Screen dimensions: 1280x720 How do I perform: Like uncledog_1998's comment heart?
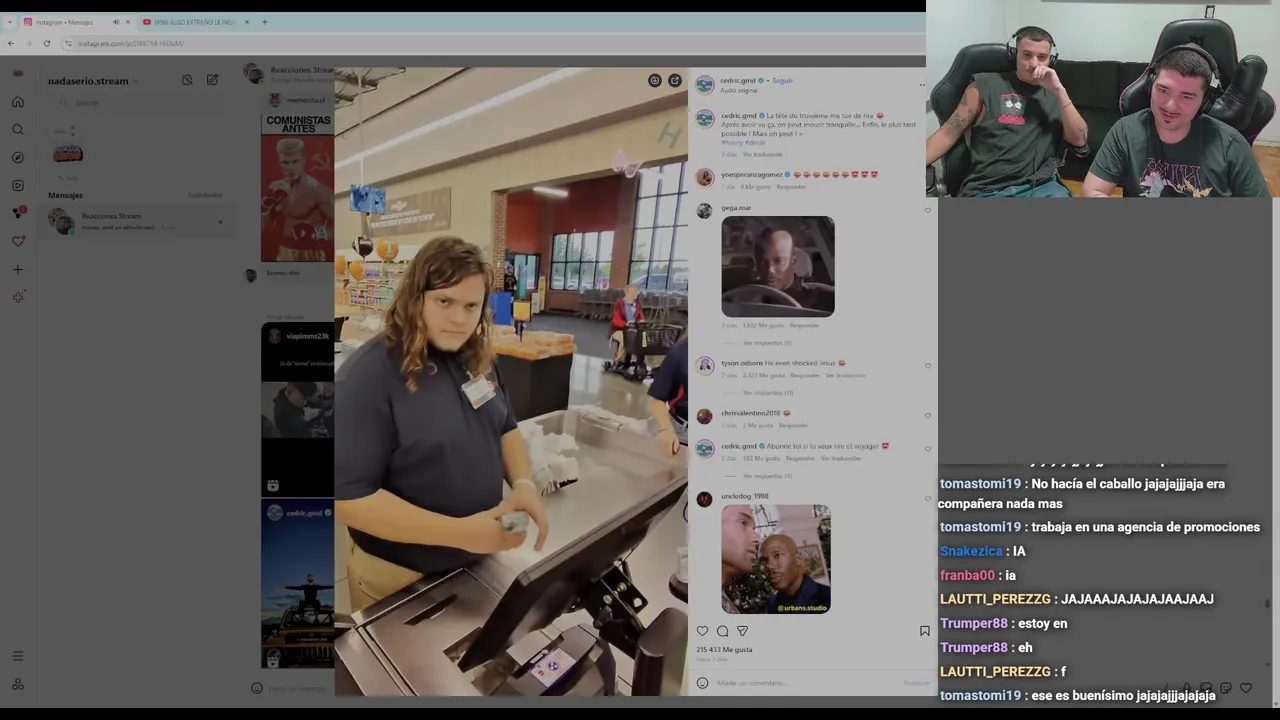928,499
